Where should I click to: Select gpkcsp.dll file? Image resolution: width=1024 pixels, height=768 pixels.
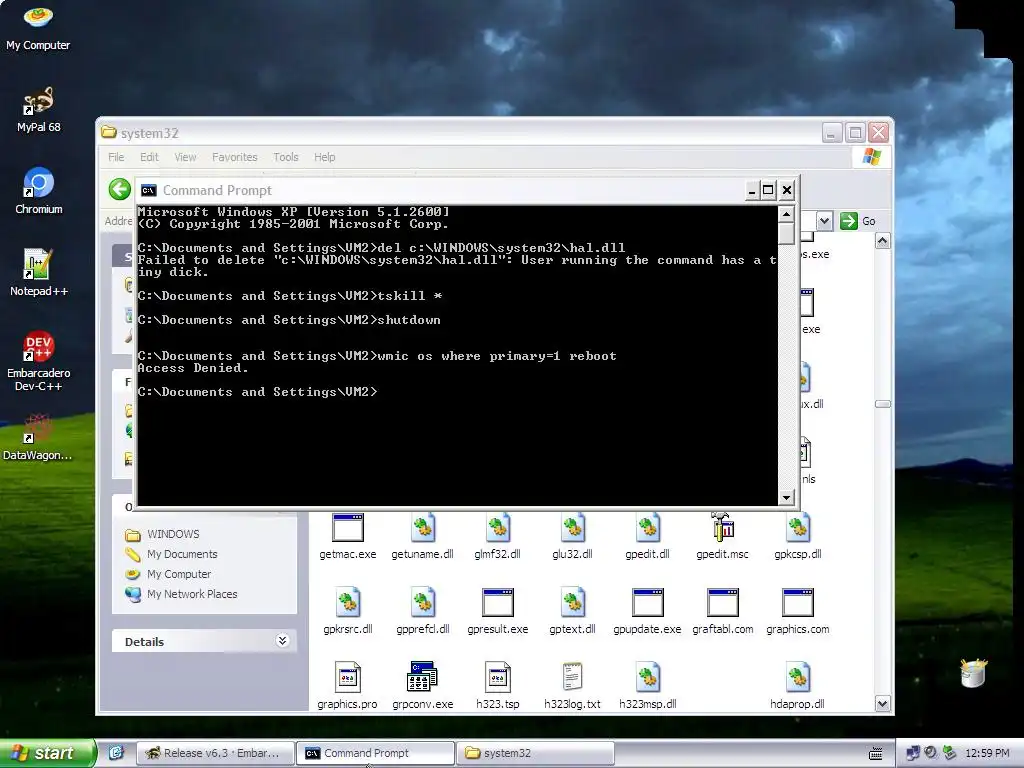pyautogui.click(x=798, y=537)
